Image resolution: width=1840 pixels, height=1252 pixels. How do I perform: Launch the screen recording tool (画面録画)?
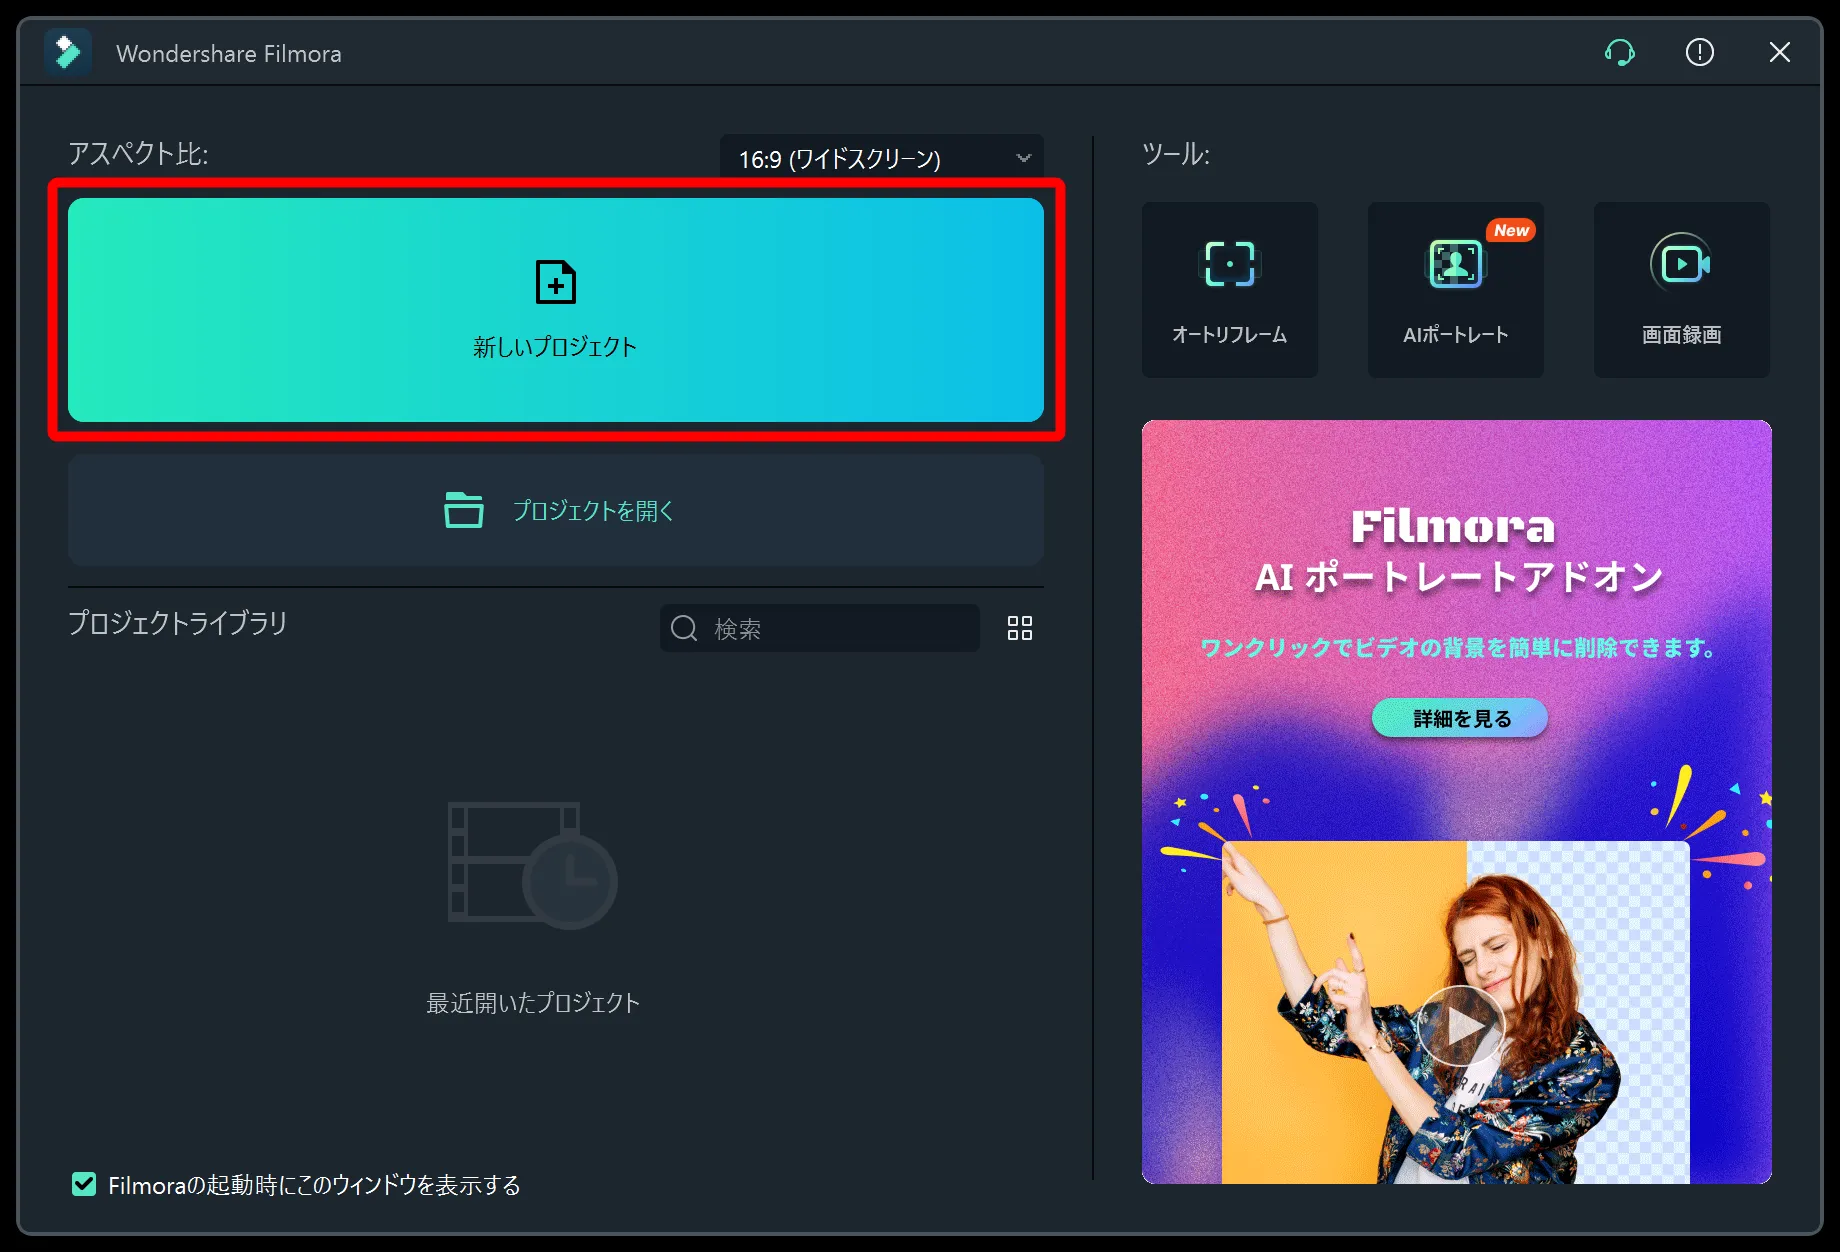click(1682, 290)
